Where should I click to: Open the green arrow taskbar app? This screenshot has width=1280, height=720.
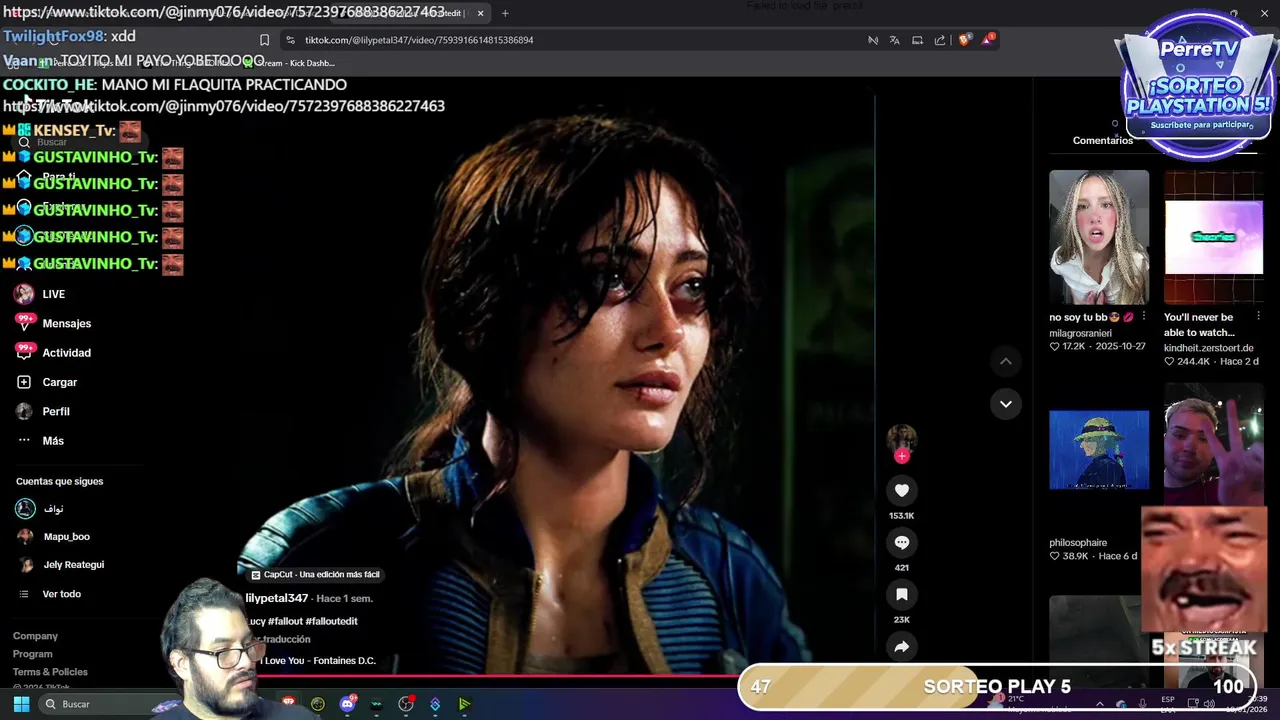pos(464,704)
